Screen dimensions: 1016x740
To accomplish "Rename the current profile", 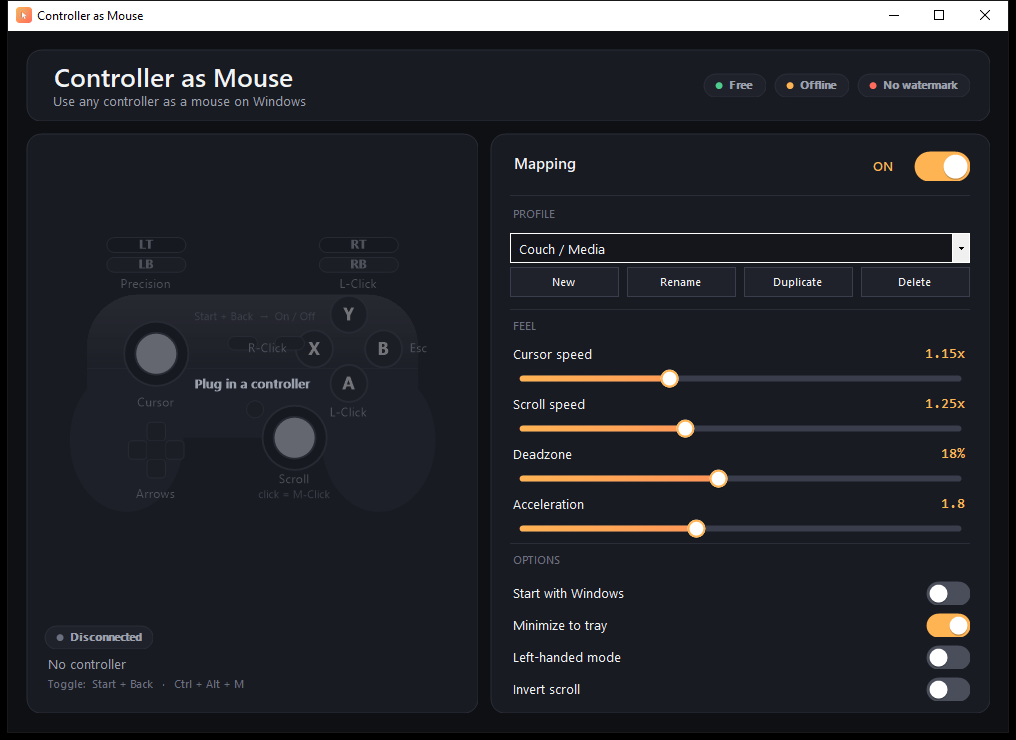I will click(681, 282).
